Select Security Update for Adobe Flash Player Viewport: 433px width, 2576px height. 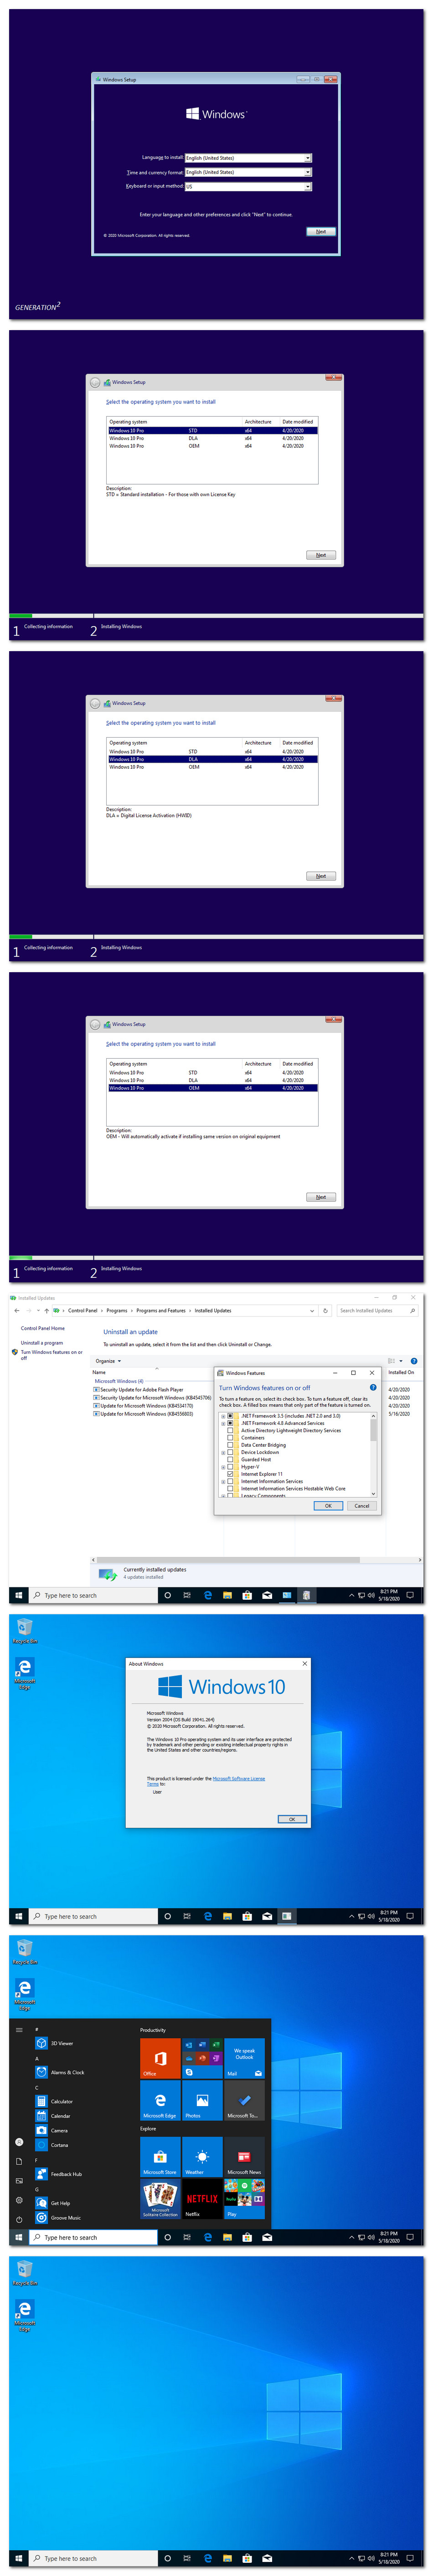click(138, 1389)
